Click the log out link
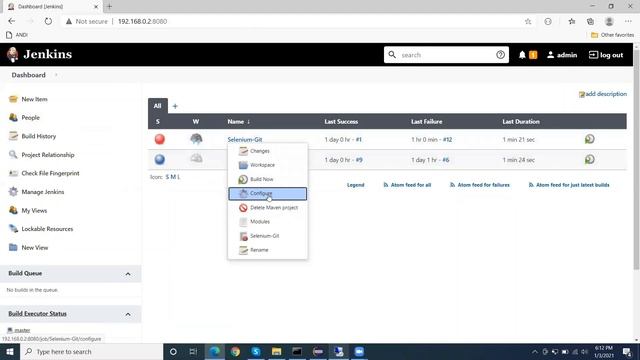The height and width of the screenshot is (360, 640). point(606,55)
